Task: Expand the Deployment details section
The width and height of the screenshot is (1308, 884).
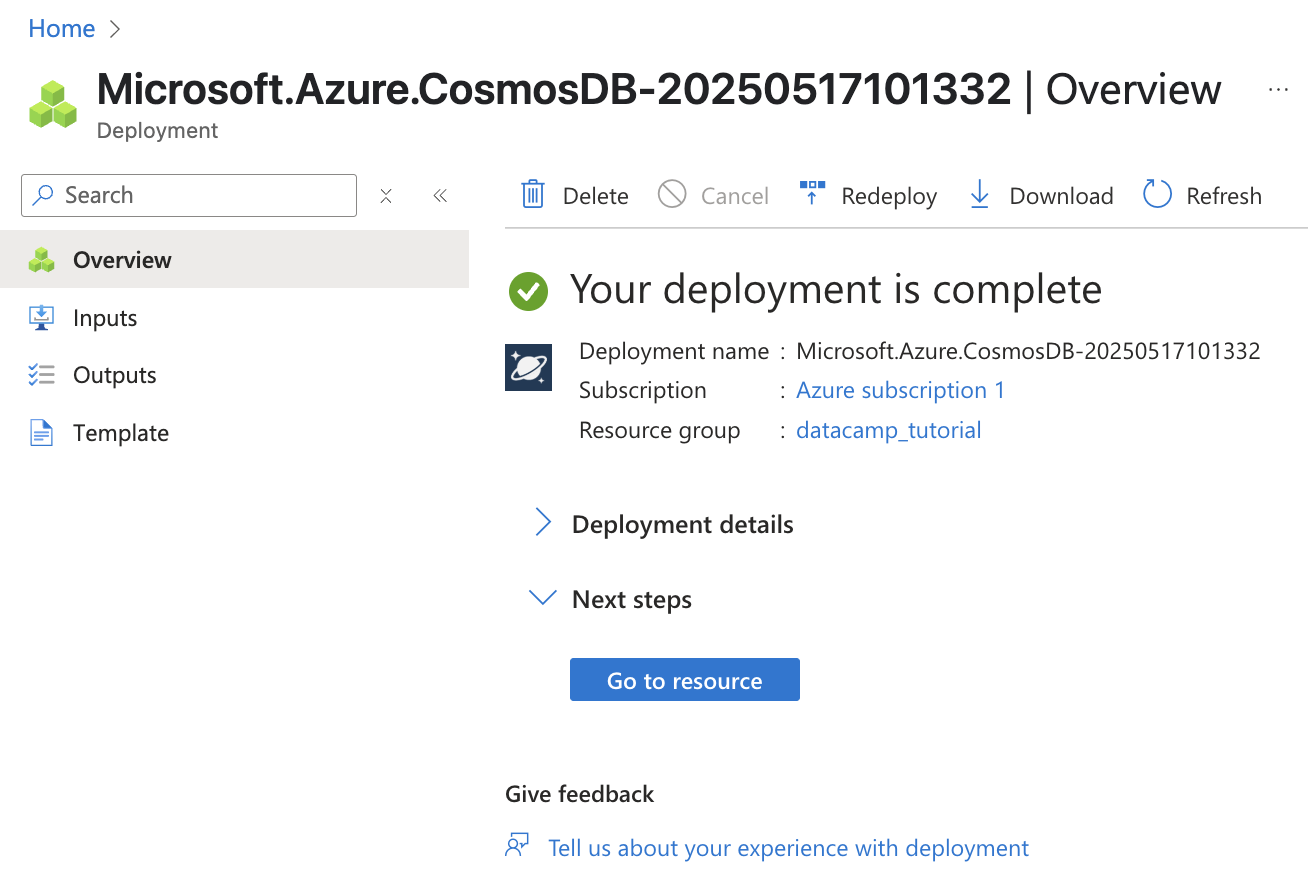Action: [543, 522]
